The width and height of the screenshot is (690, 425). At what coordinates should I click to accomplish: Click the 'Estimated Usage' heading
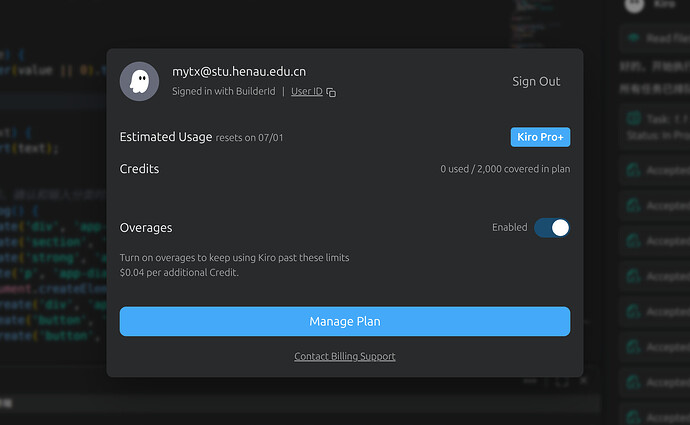166,137
